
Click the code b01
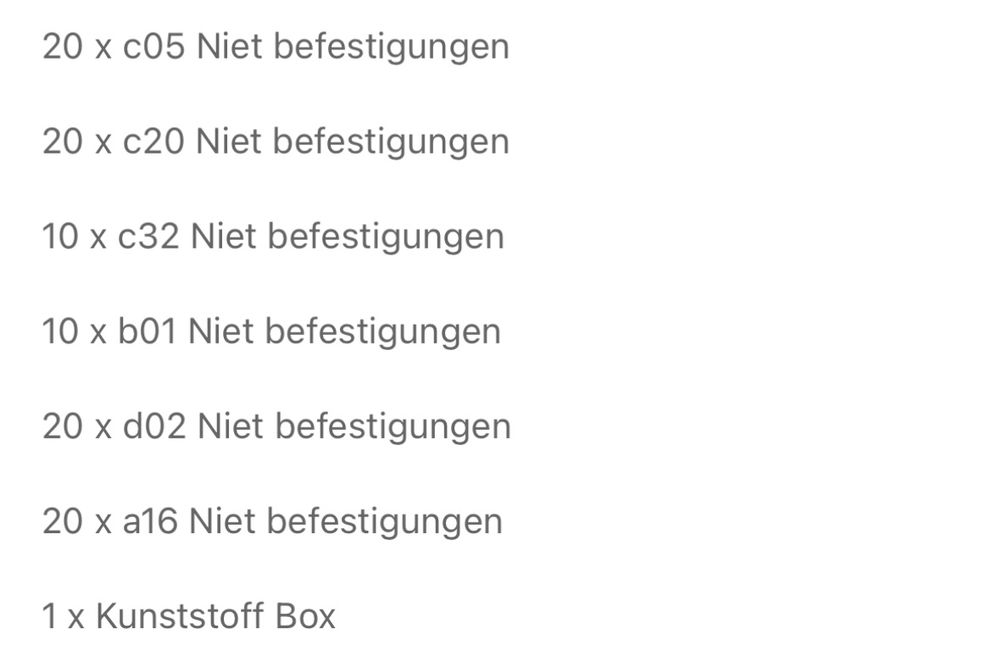pyautogui.click(x=147, y=332)
